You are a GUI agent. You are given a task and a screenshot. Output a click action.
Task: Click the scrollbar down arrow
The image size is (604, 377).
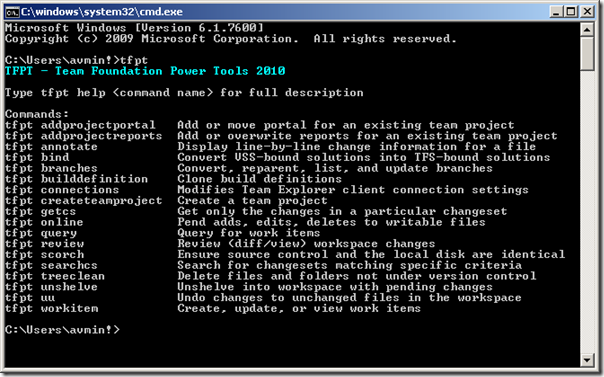pyautogui.click(x=587, y=360)
